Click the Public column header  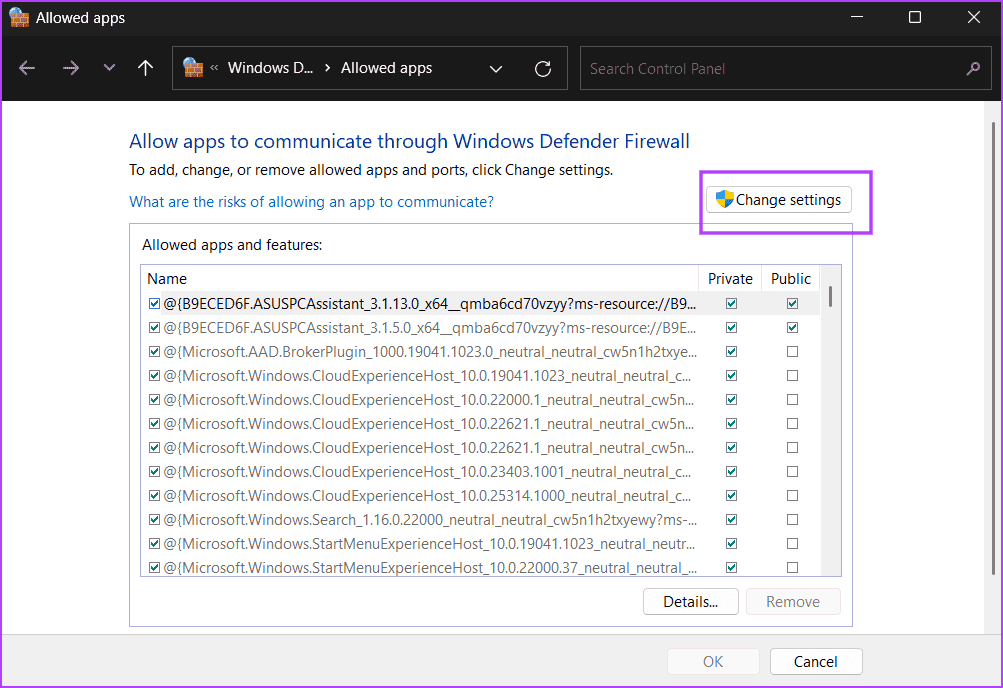pyautogui.click(x=791, y=279)
